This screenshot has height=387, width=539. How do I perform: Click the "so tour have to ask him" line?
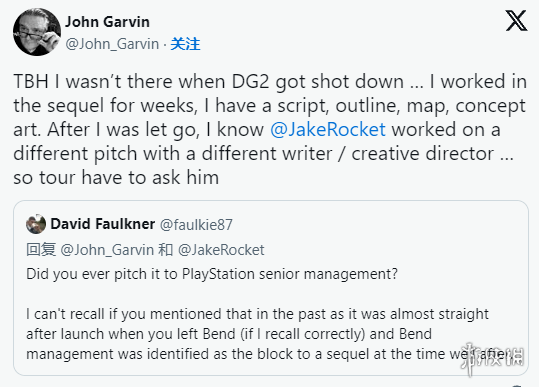pyautogui.click(x=116, y=178)
